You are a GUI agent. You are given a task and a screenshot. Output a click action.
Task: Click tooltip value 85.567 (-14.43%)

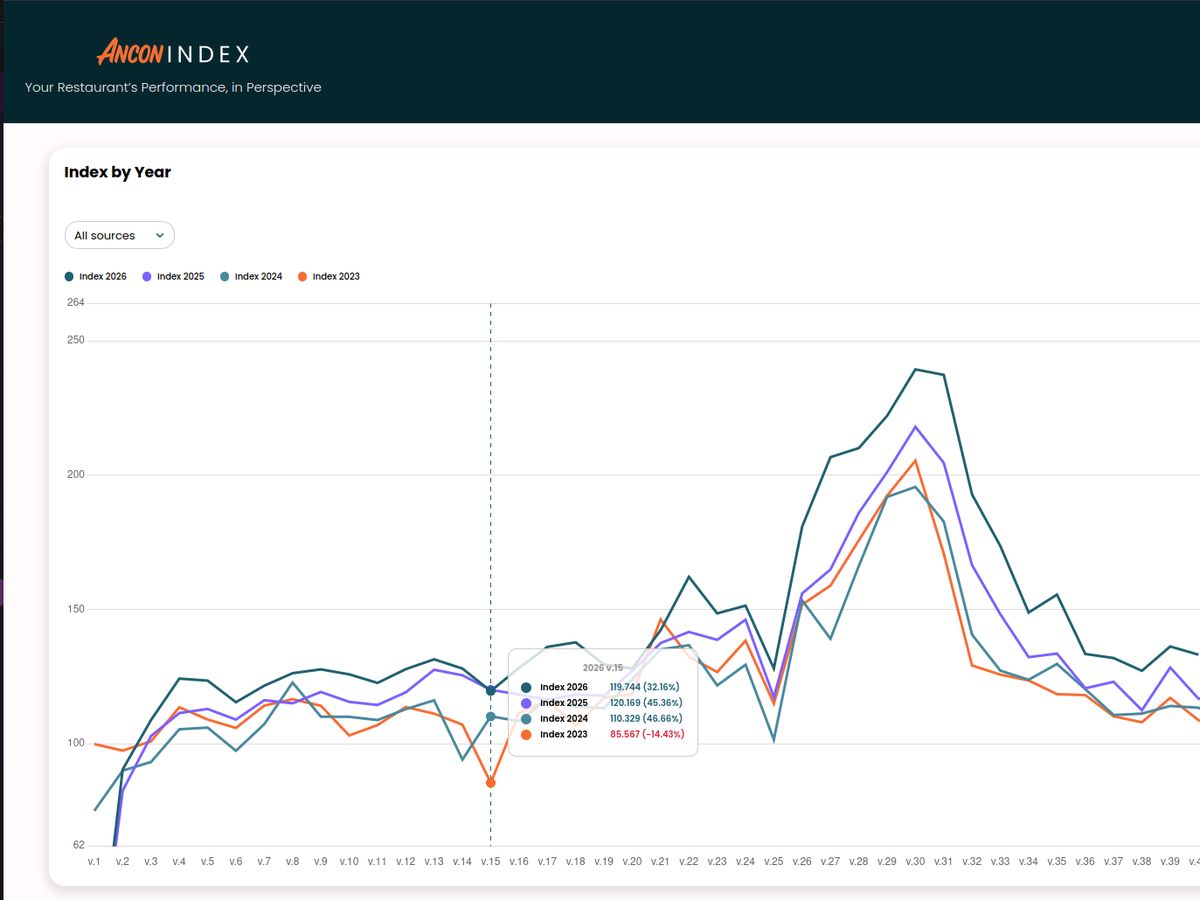click(x=646, y=735)
